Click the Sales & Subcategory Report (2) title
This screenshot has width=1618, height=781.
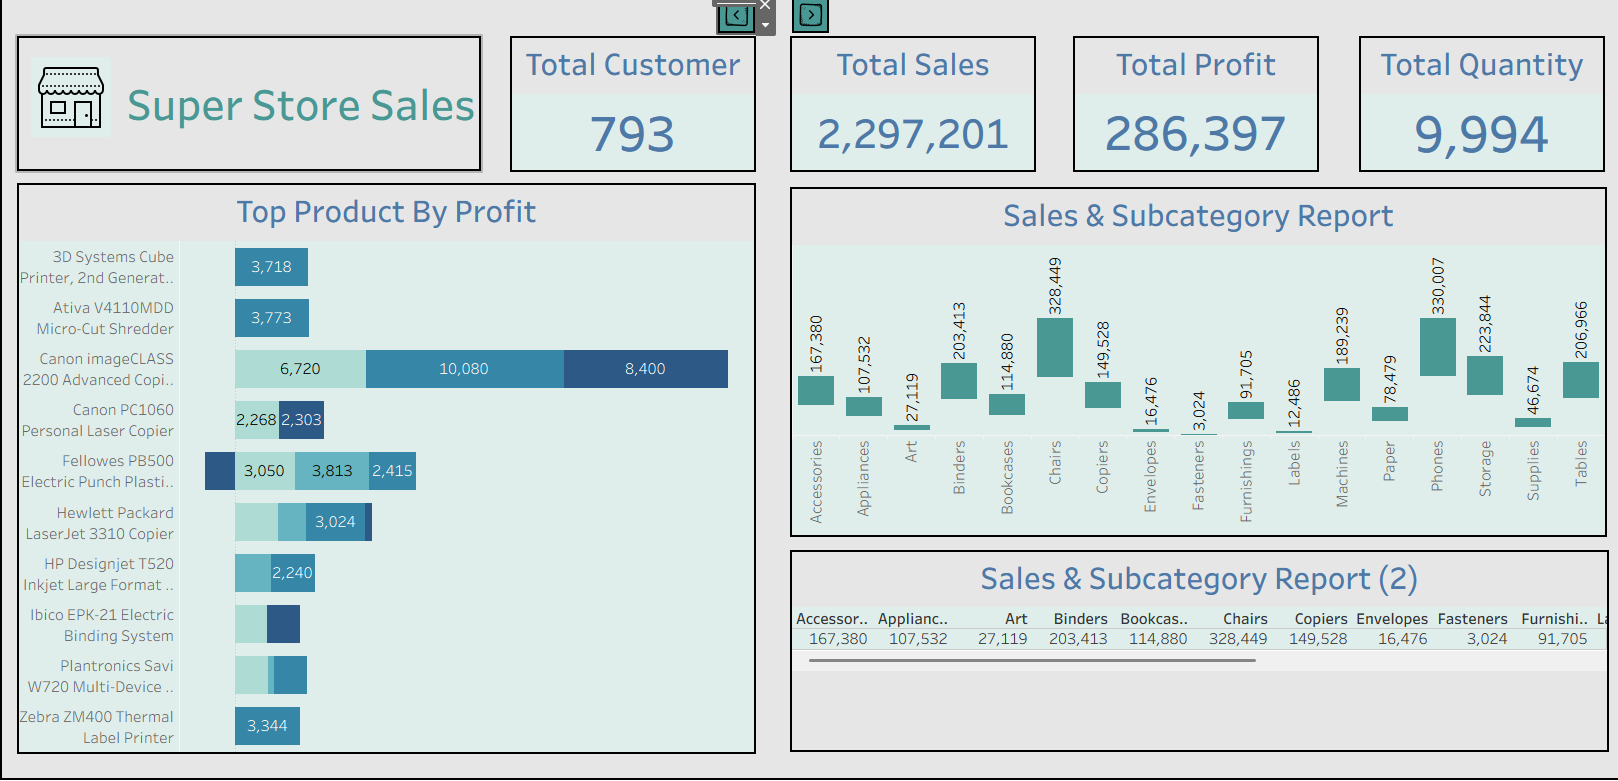[x=1199, y=579]
